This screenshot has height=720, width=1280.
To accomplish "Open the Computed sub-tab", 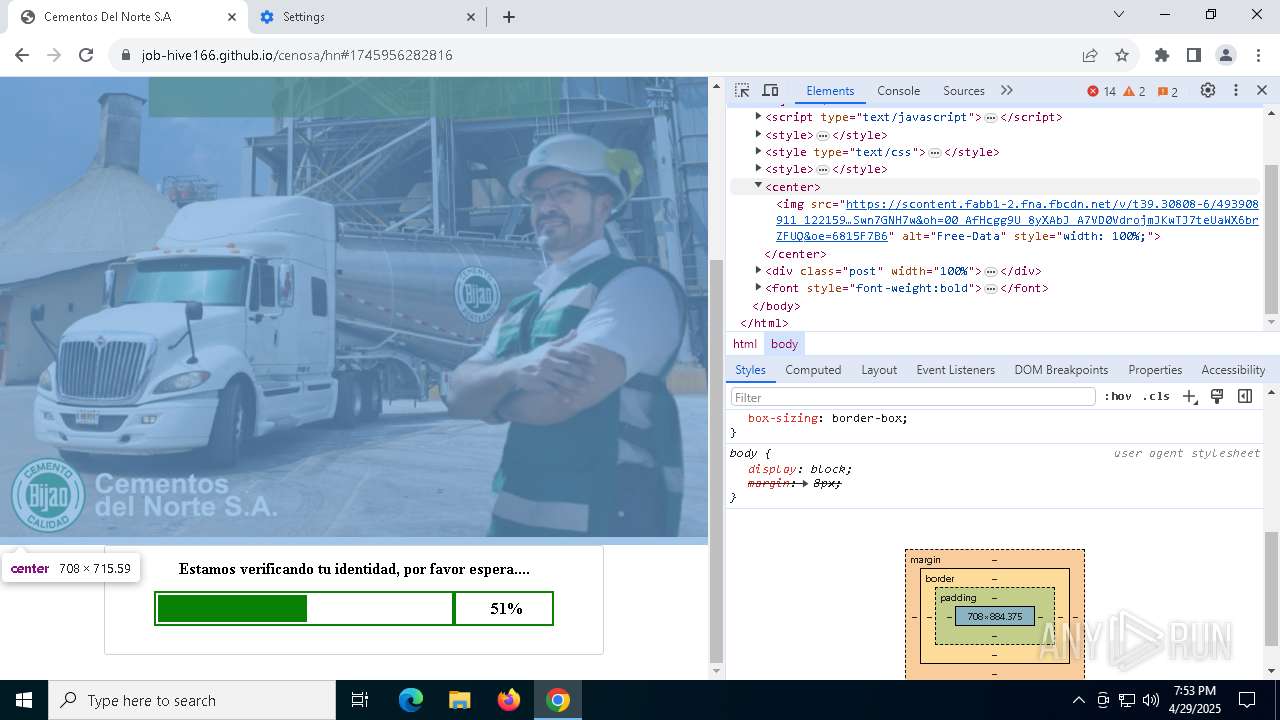I will coord(813,370).
